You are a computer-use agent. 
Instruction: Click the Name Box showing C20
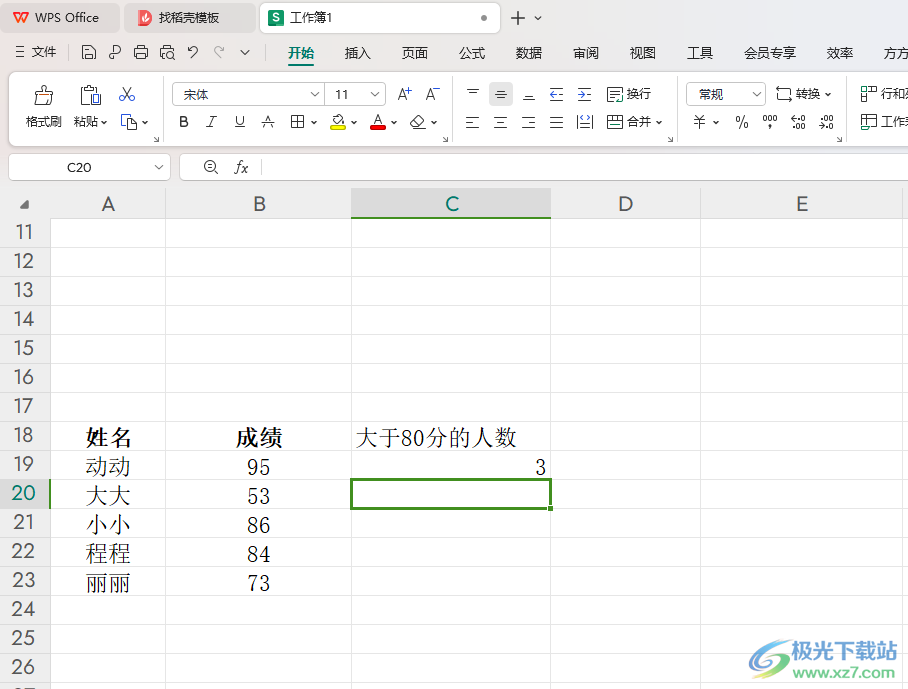point(89,167)
